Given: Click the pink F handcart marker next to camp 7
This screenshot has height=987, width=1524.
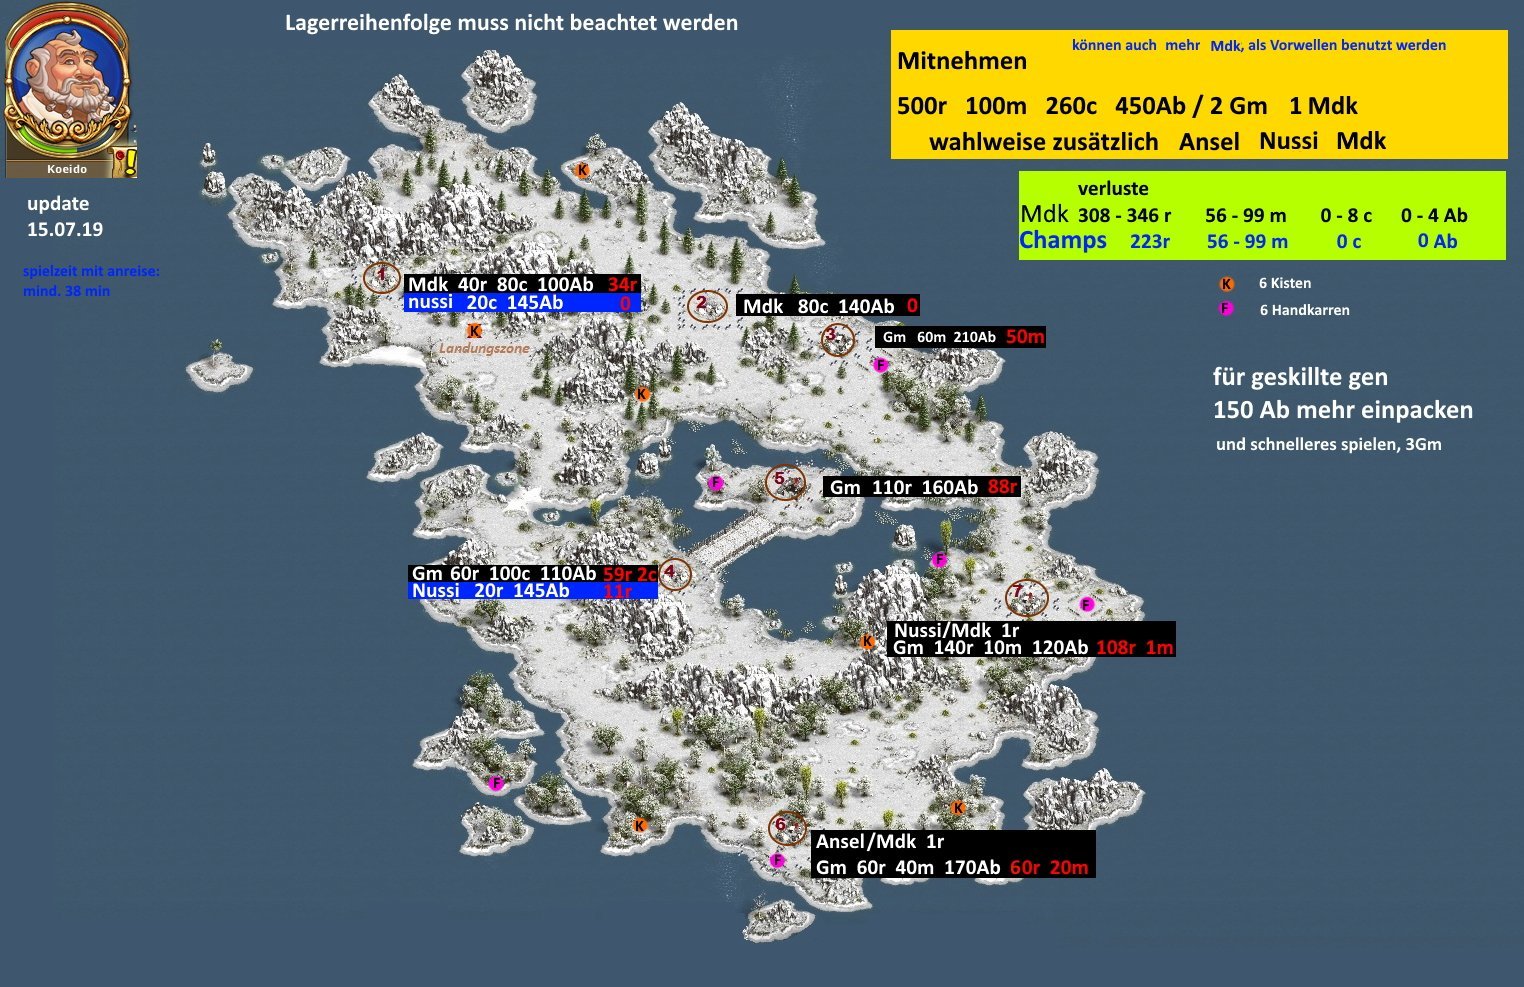Looking at the screenshot, I should coord(1087,605).
